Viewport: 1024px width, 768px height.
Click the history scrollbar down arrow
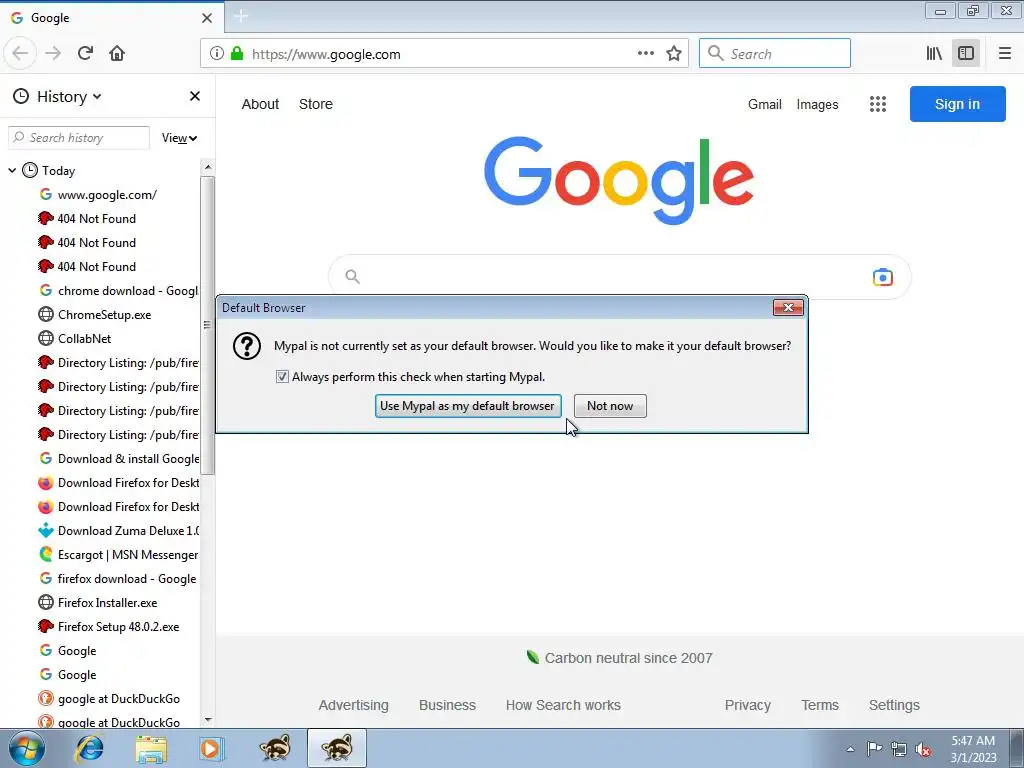click(x=208, y=720)
